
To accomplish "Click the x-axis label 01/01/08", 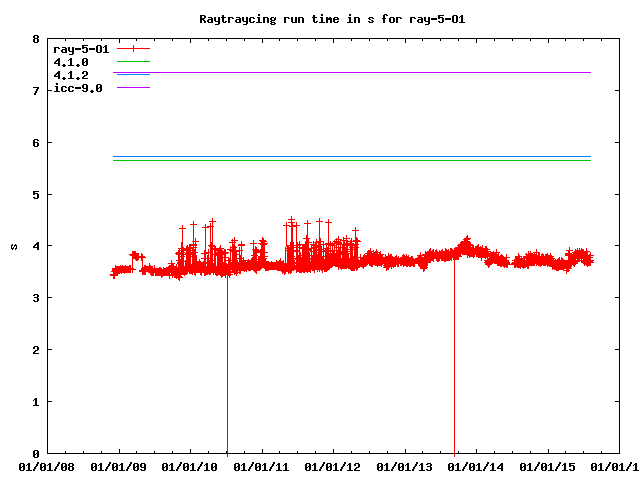I will [47, 466].
